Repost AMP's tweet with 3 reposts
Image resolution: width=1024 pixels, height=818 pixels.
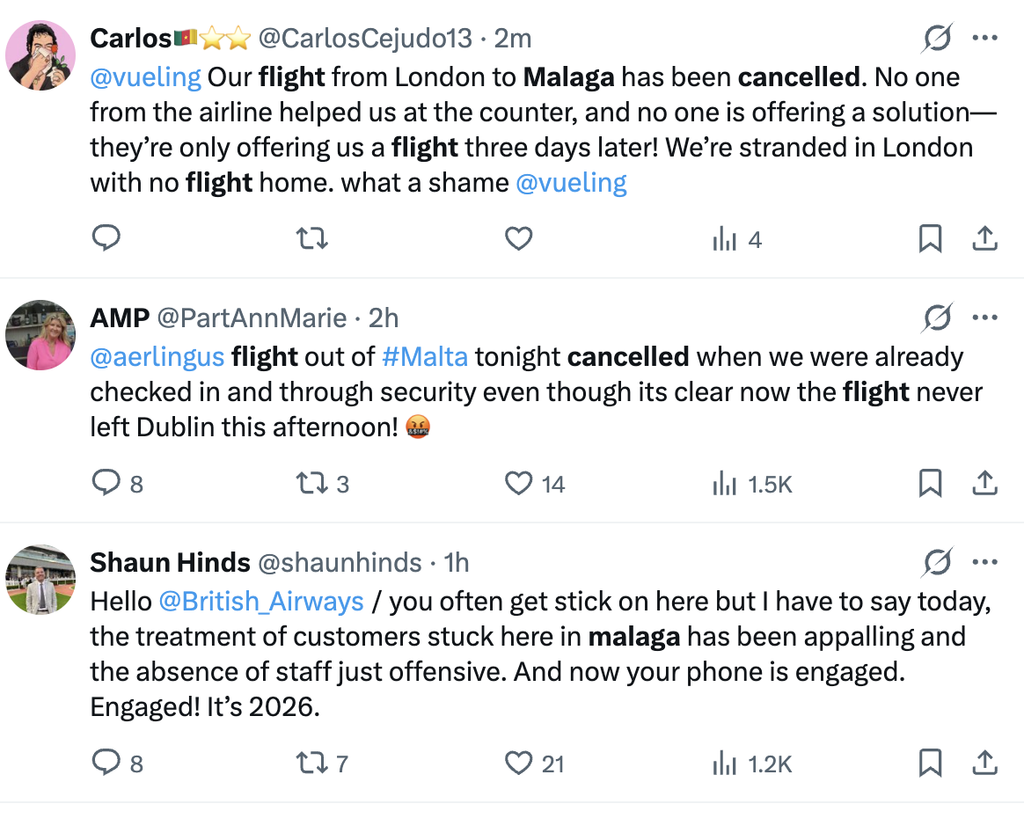point(323,484)
